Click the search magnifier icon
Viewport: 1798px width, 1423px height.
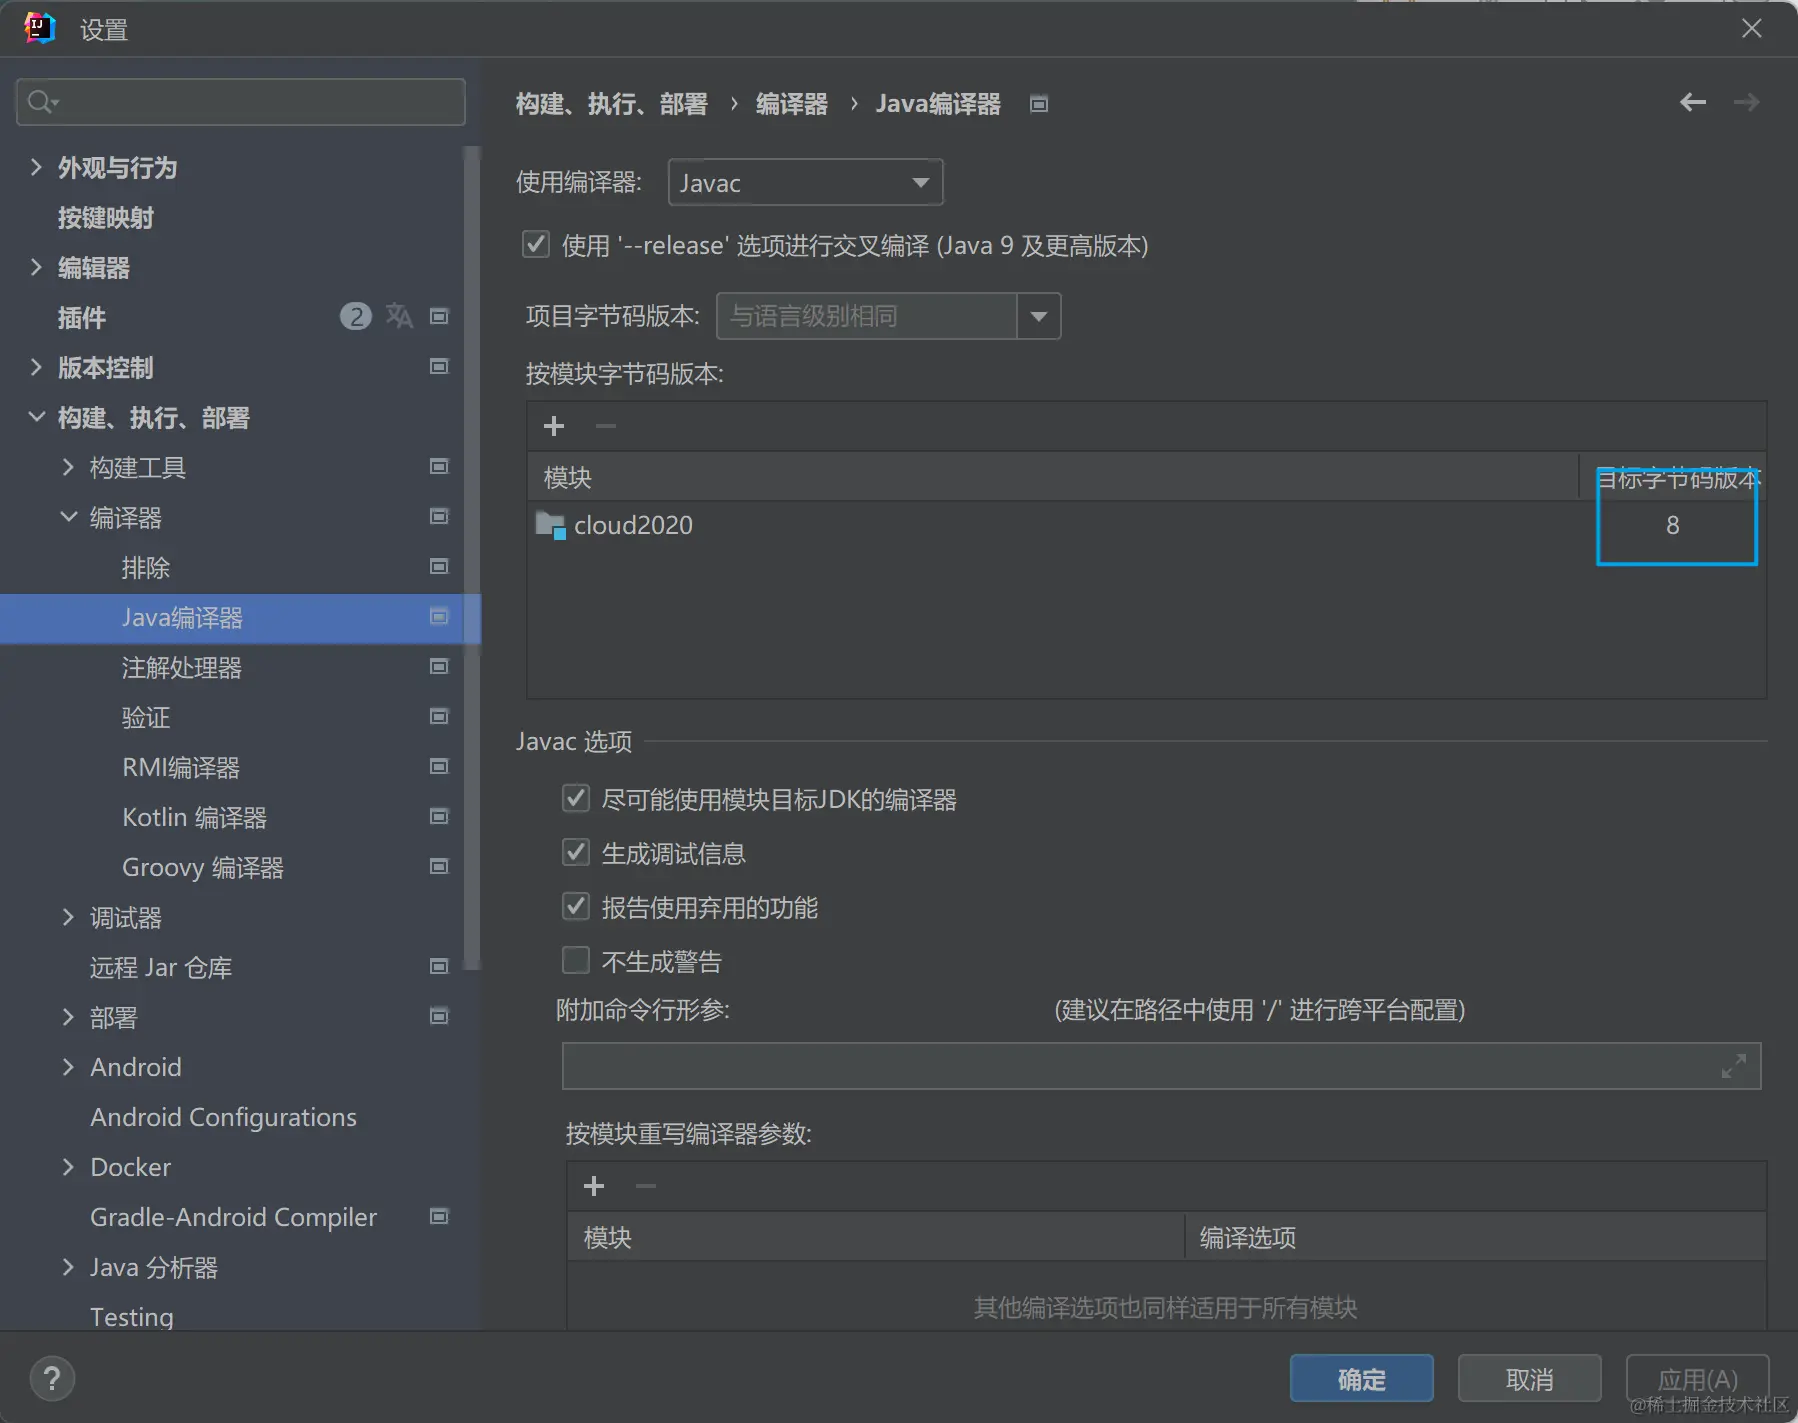[42, 102]
